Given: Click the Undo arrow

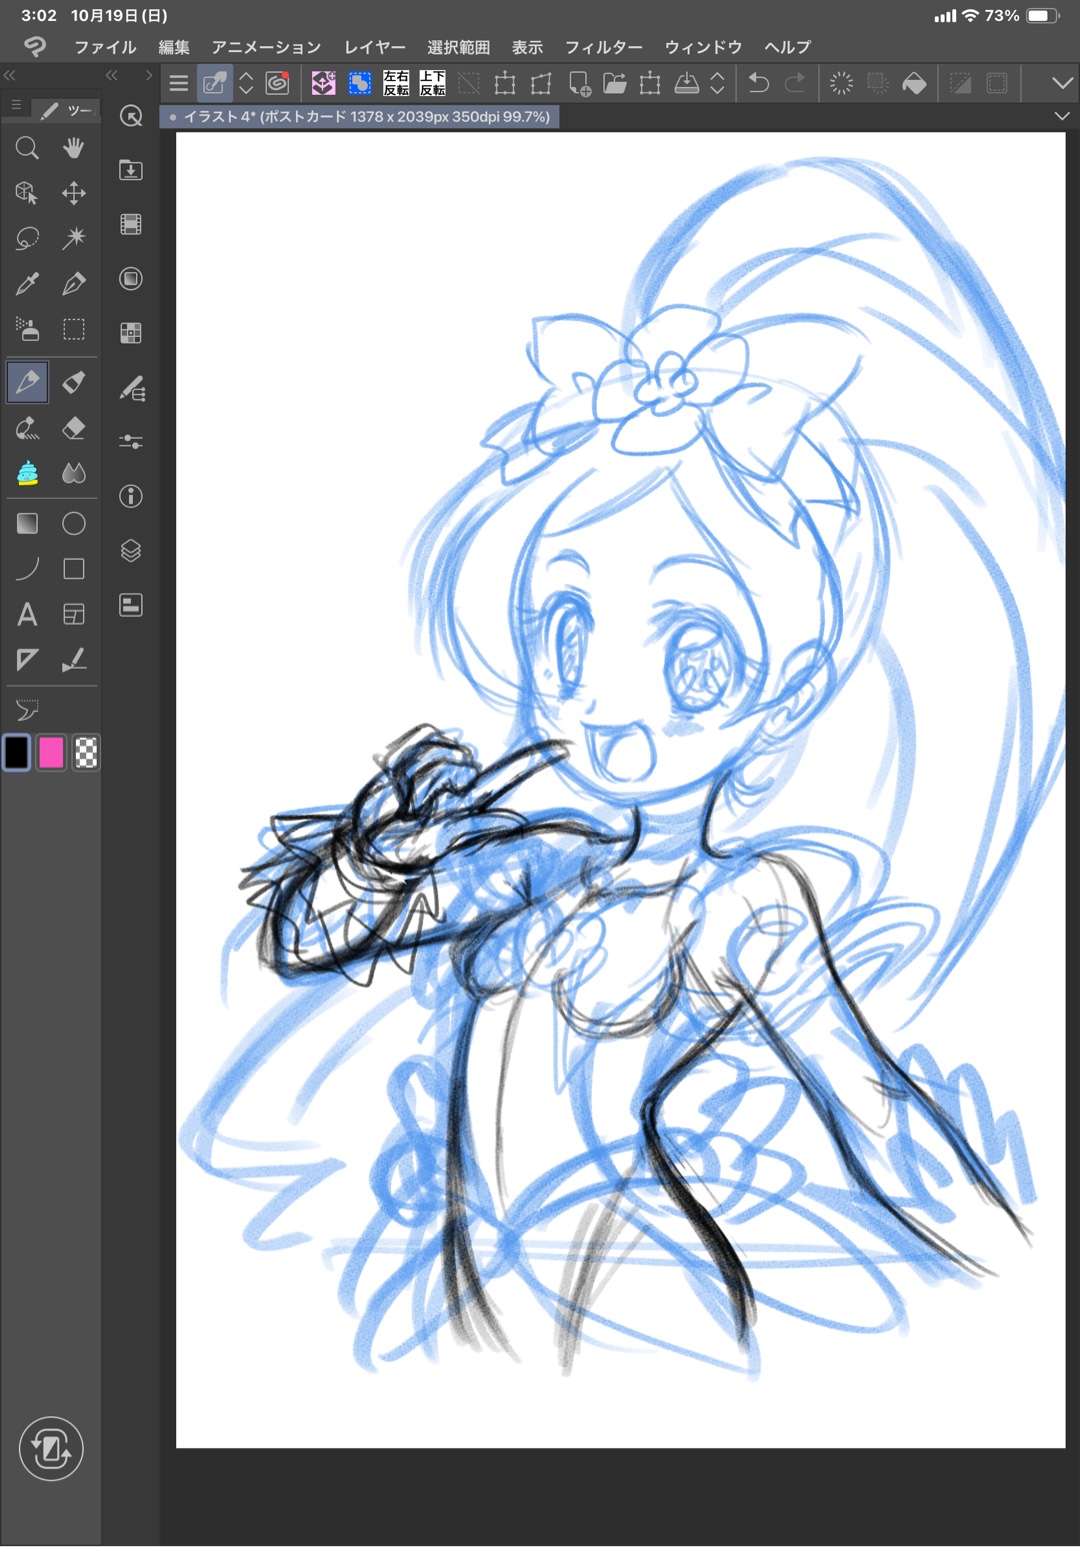Looking at the screenshot, I should 759,84.
